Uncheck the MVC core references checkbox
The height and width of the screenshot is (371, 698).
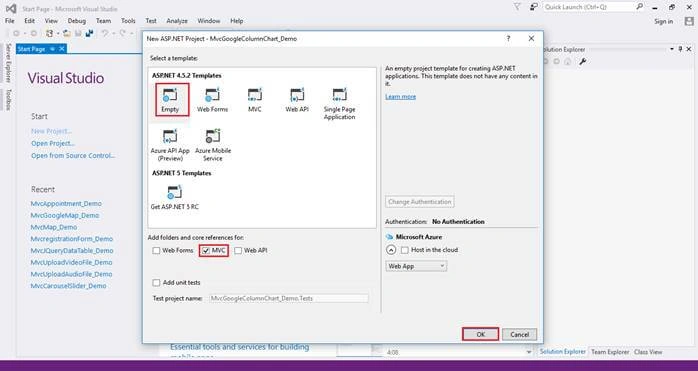[206, 251]
